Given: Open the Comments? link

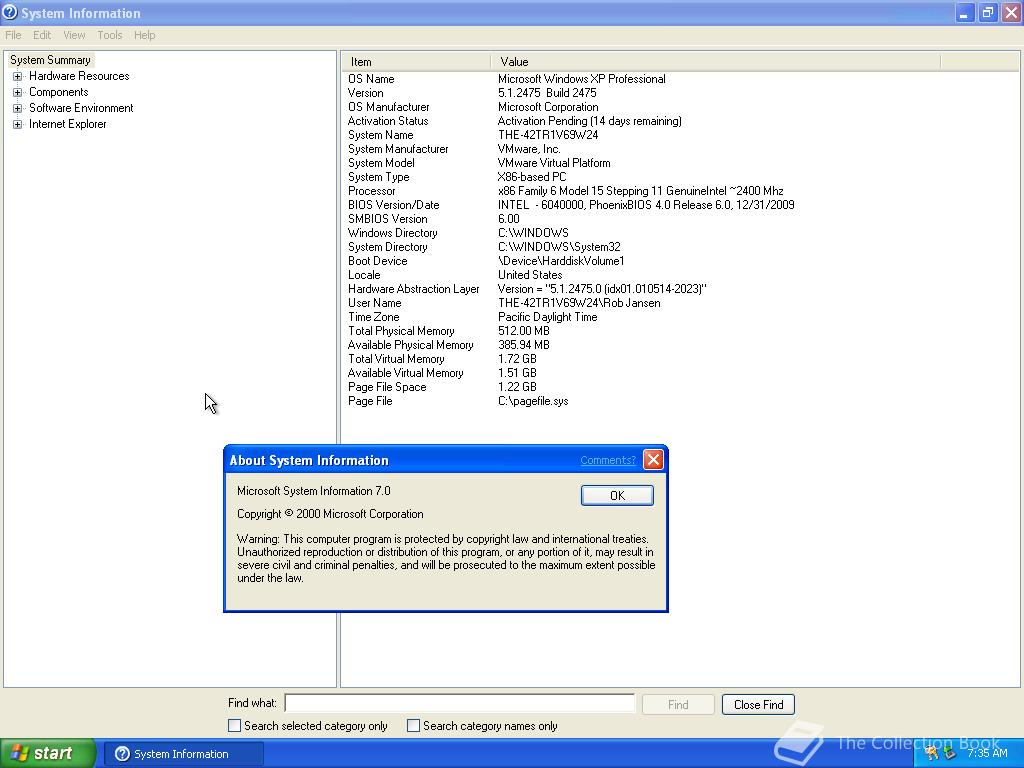Looking at the screenshot, I should [607, 460].
